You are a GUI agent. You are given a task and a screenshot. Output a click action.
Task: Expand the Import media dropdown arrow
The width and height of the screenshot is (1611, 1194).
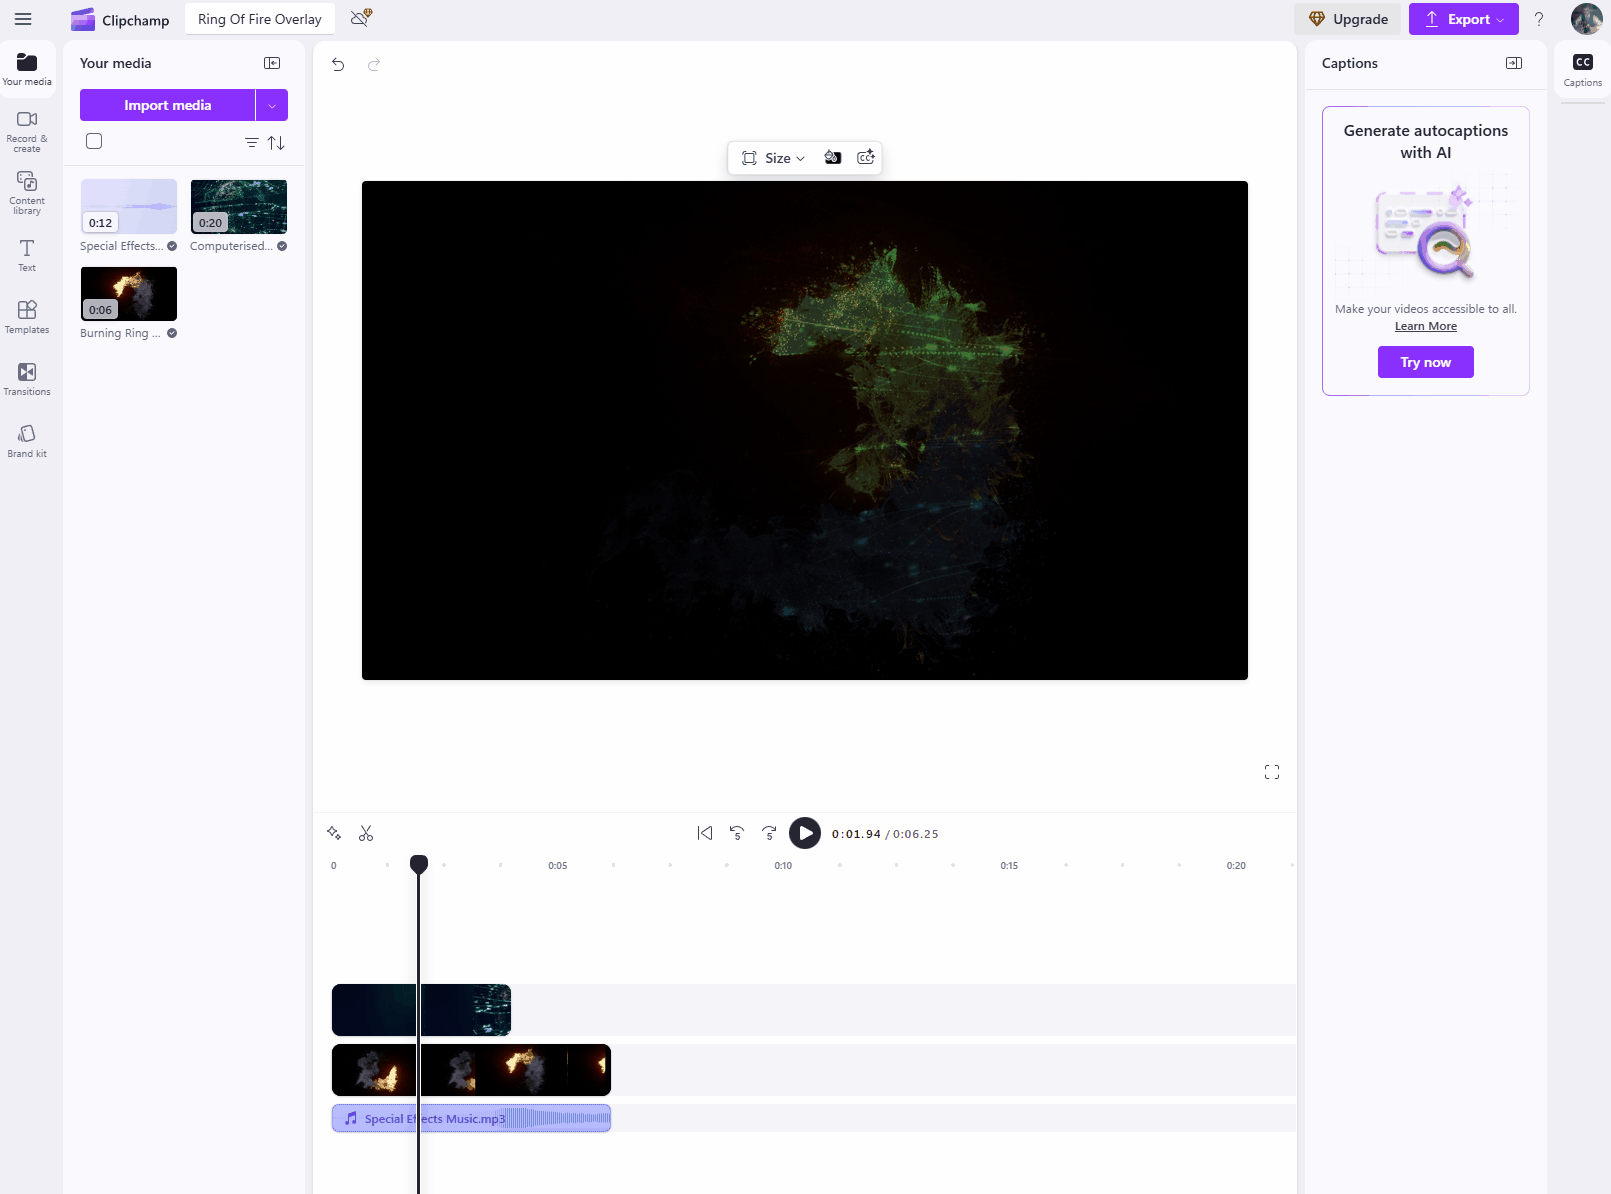272,105
